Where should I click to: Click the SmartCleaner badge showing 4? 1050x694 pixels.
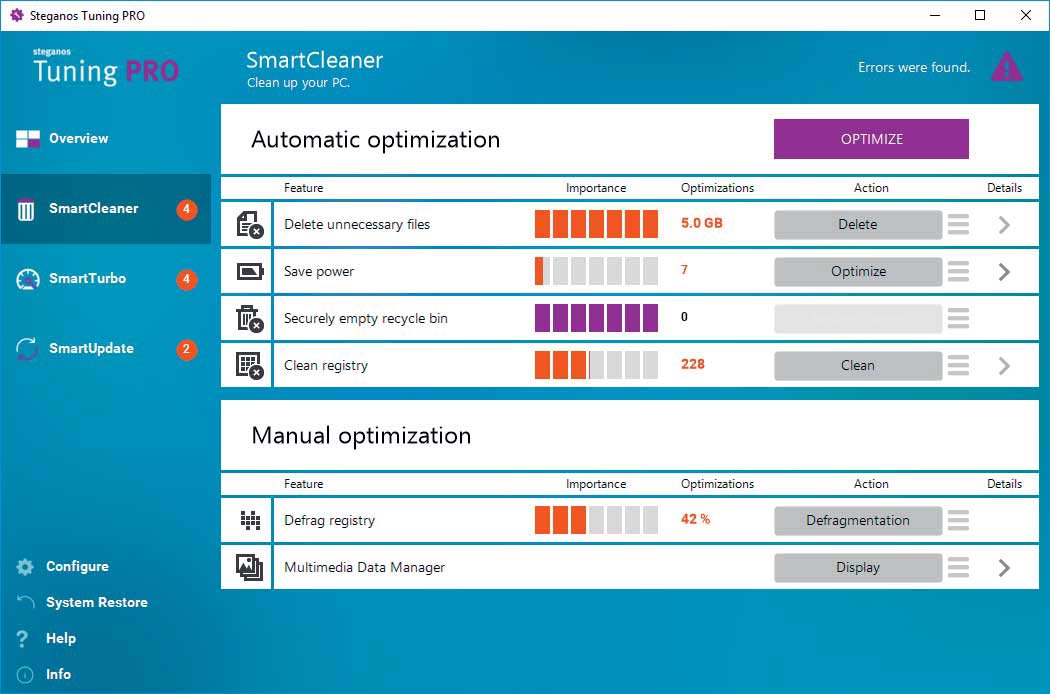(x=187, y=210)
